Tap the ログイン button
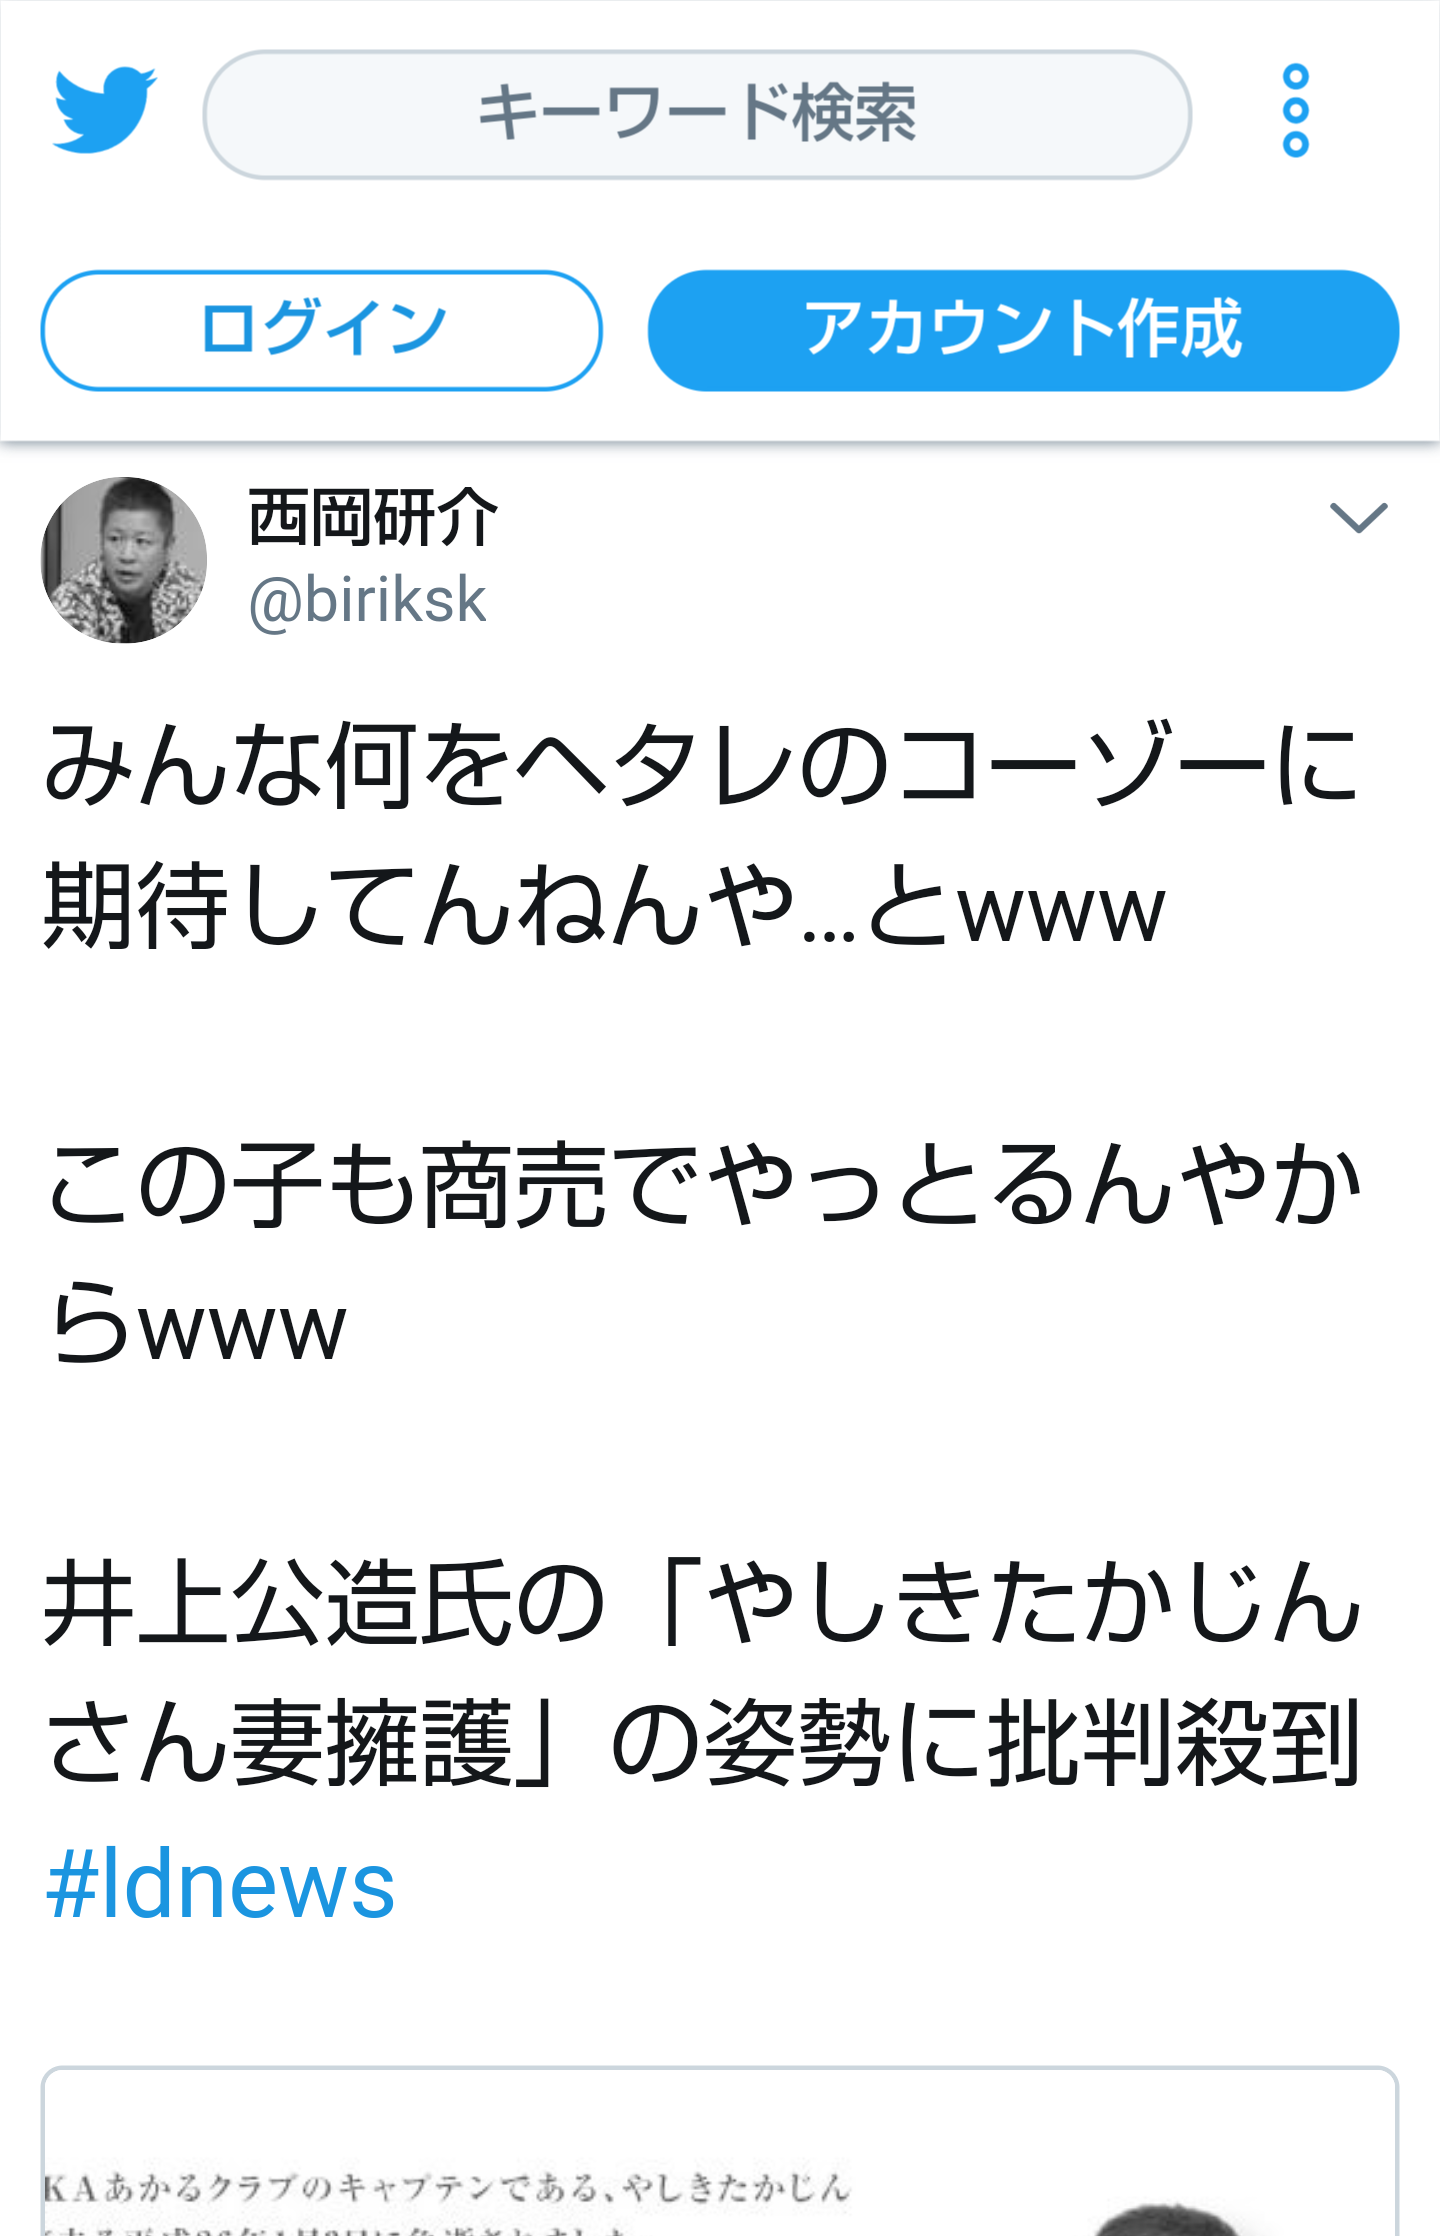This screenshot has width=1440, height=2236. [321, 330]
